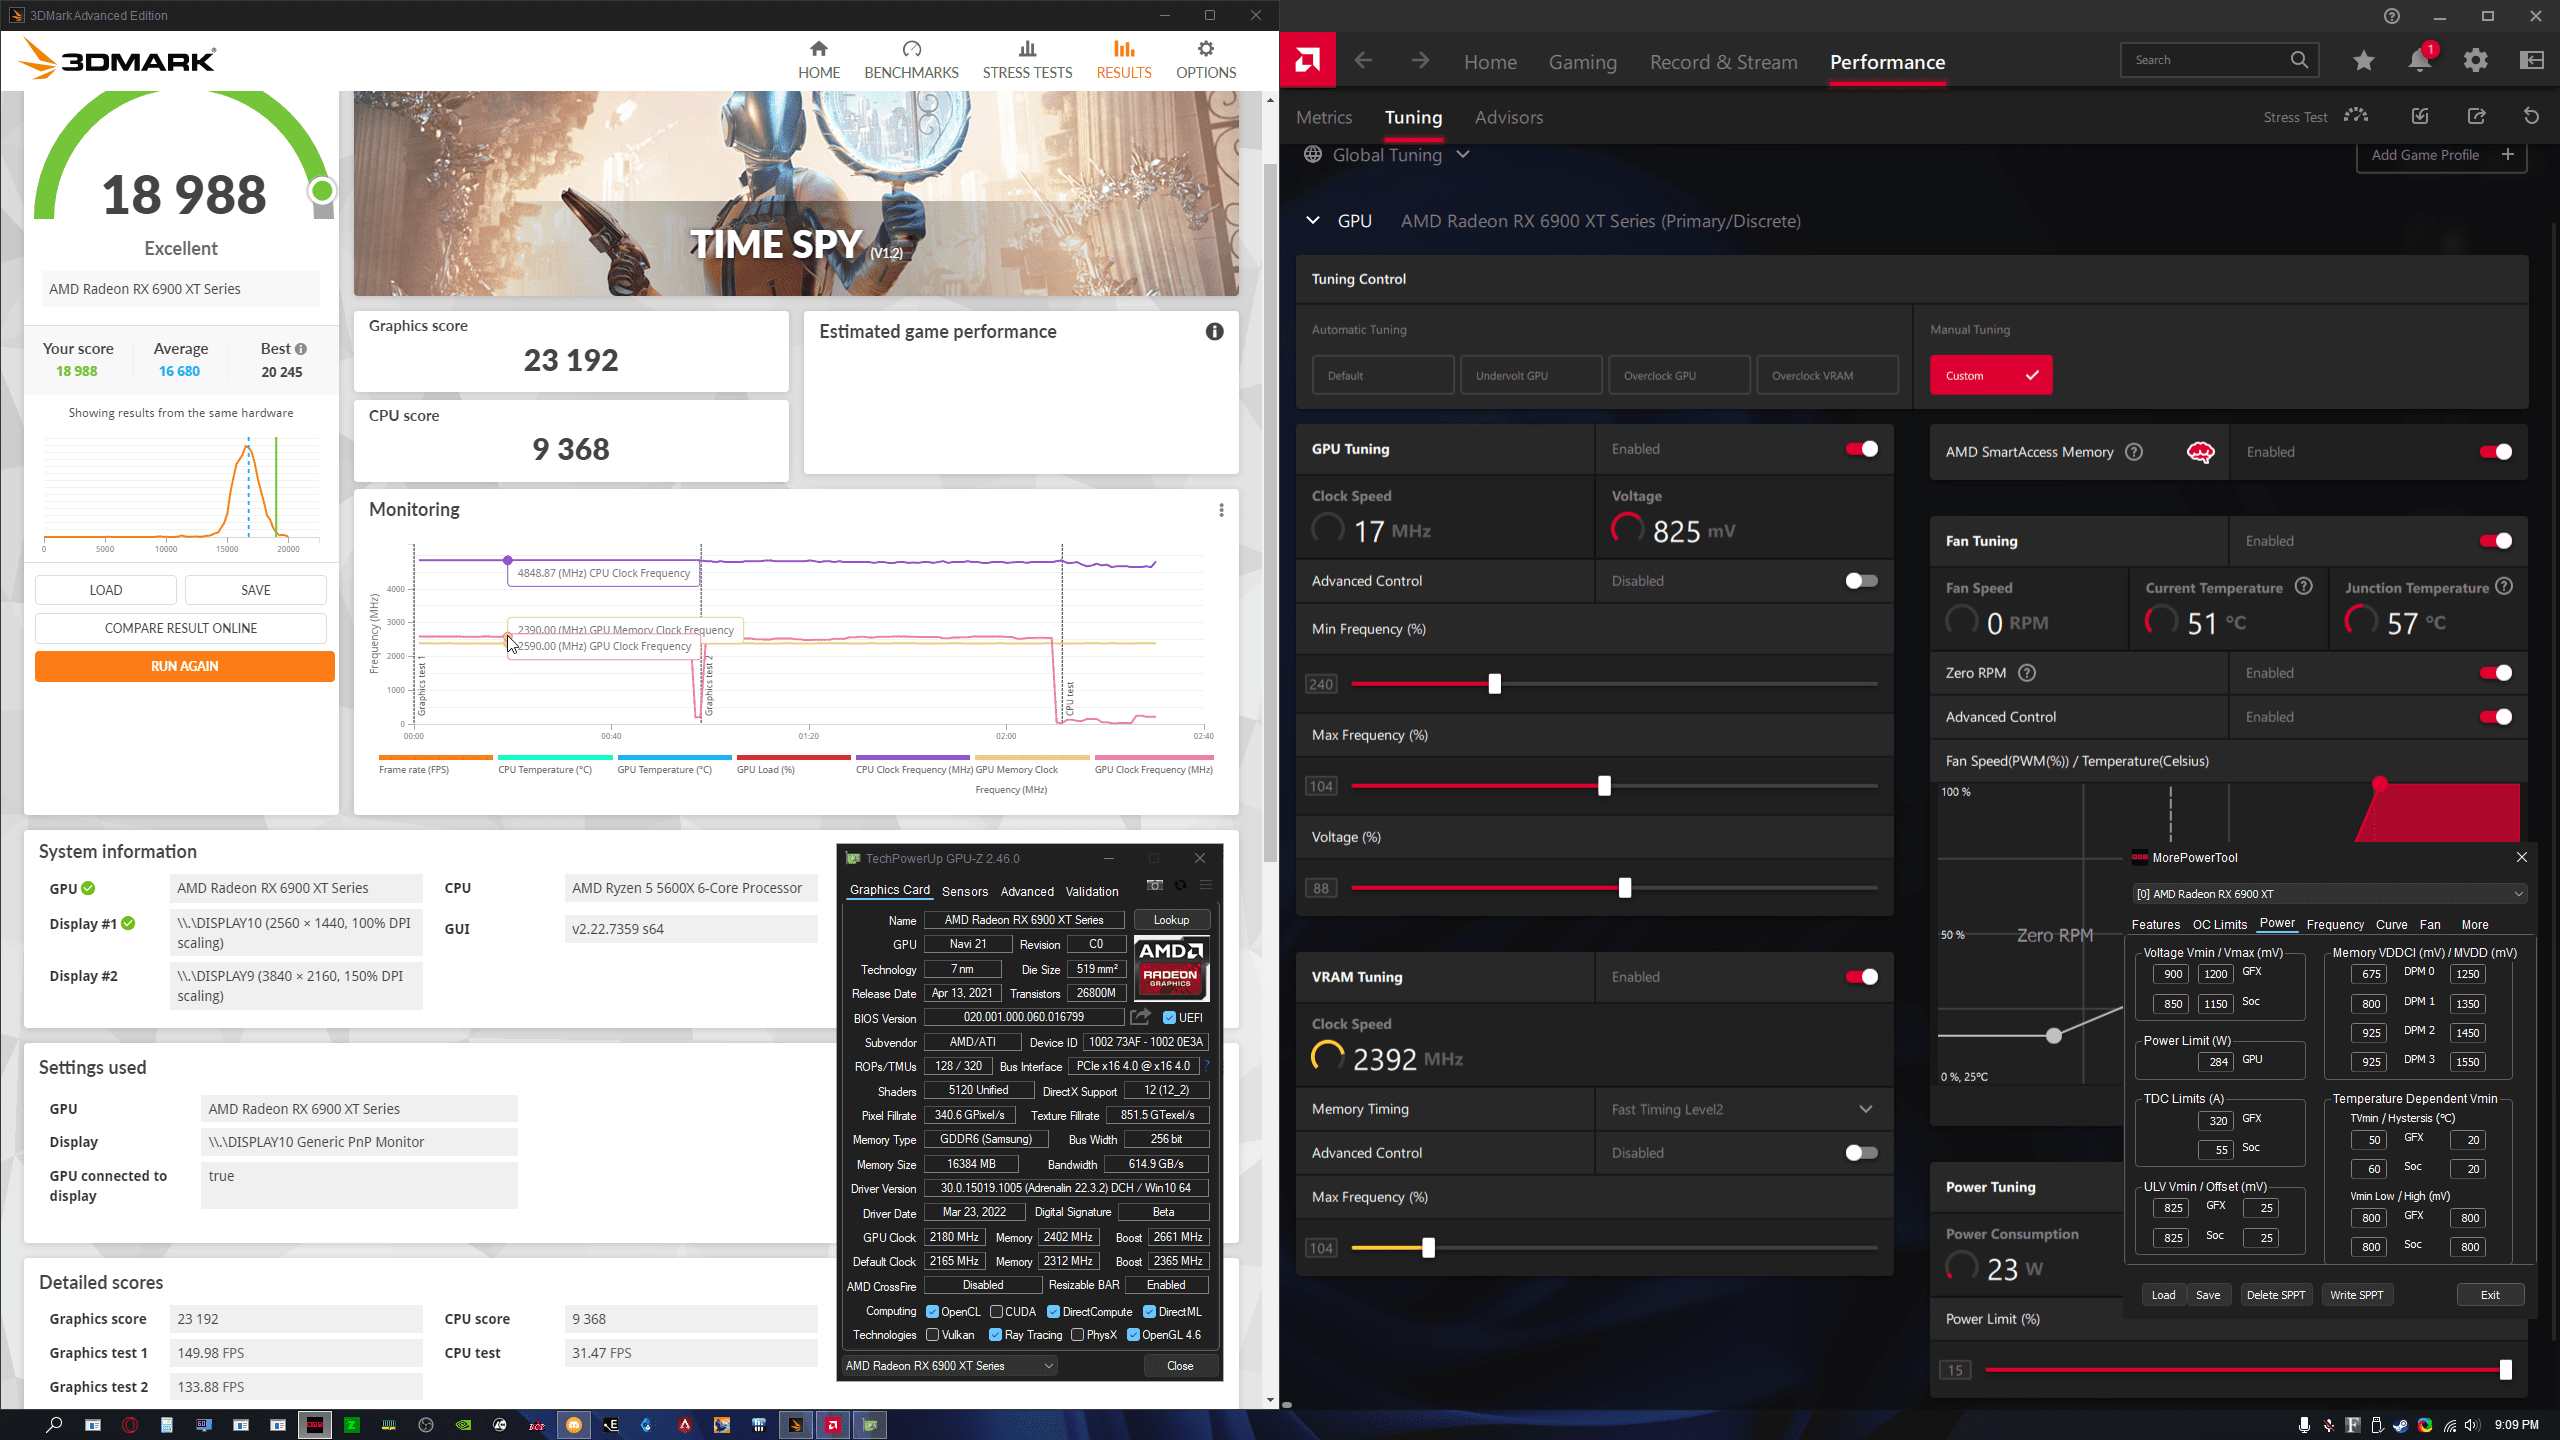This screenshot has width=2560, height=1440.
Task: Show info for Estimated game performance
Action: pos(1214,331)
